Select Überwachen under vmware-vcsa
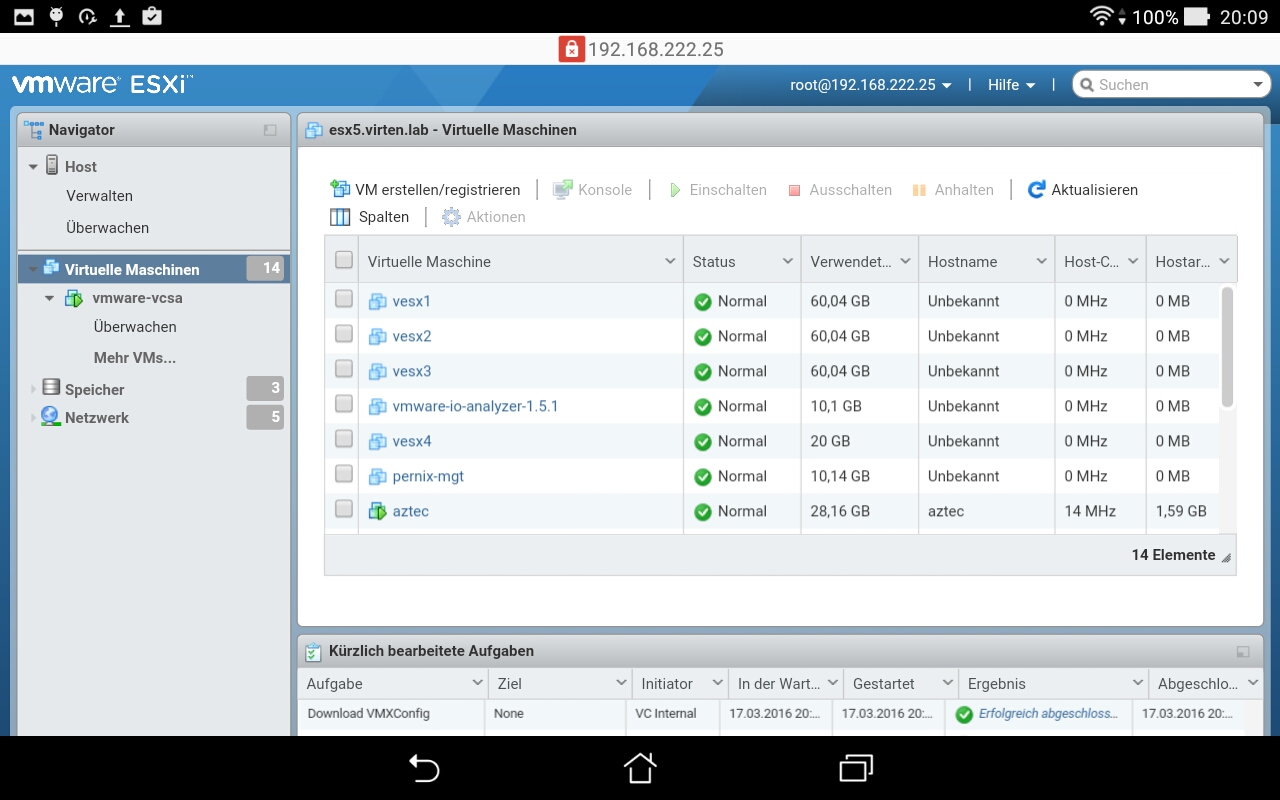 click(x=135, y=326)
